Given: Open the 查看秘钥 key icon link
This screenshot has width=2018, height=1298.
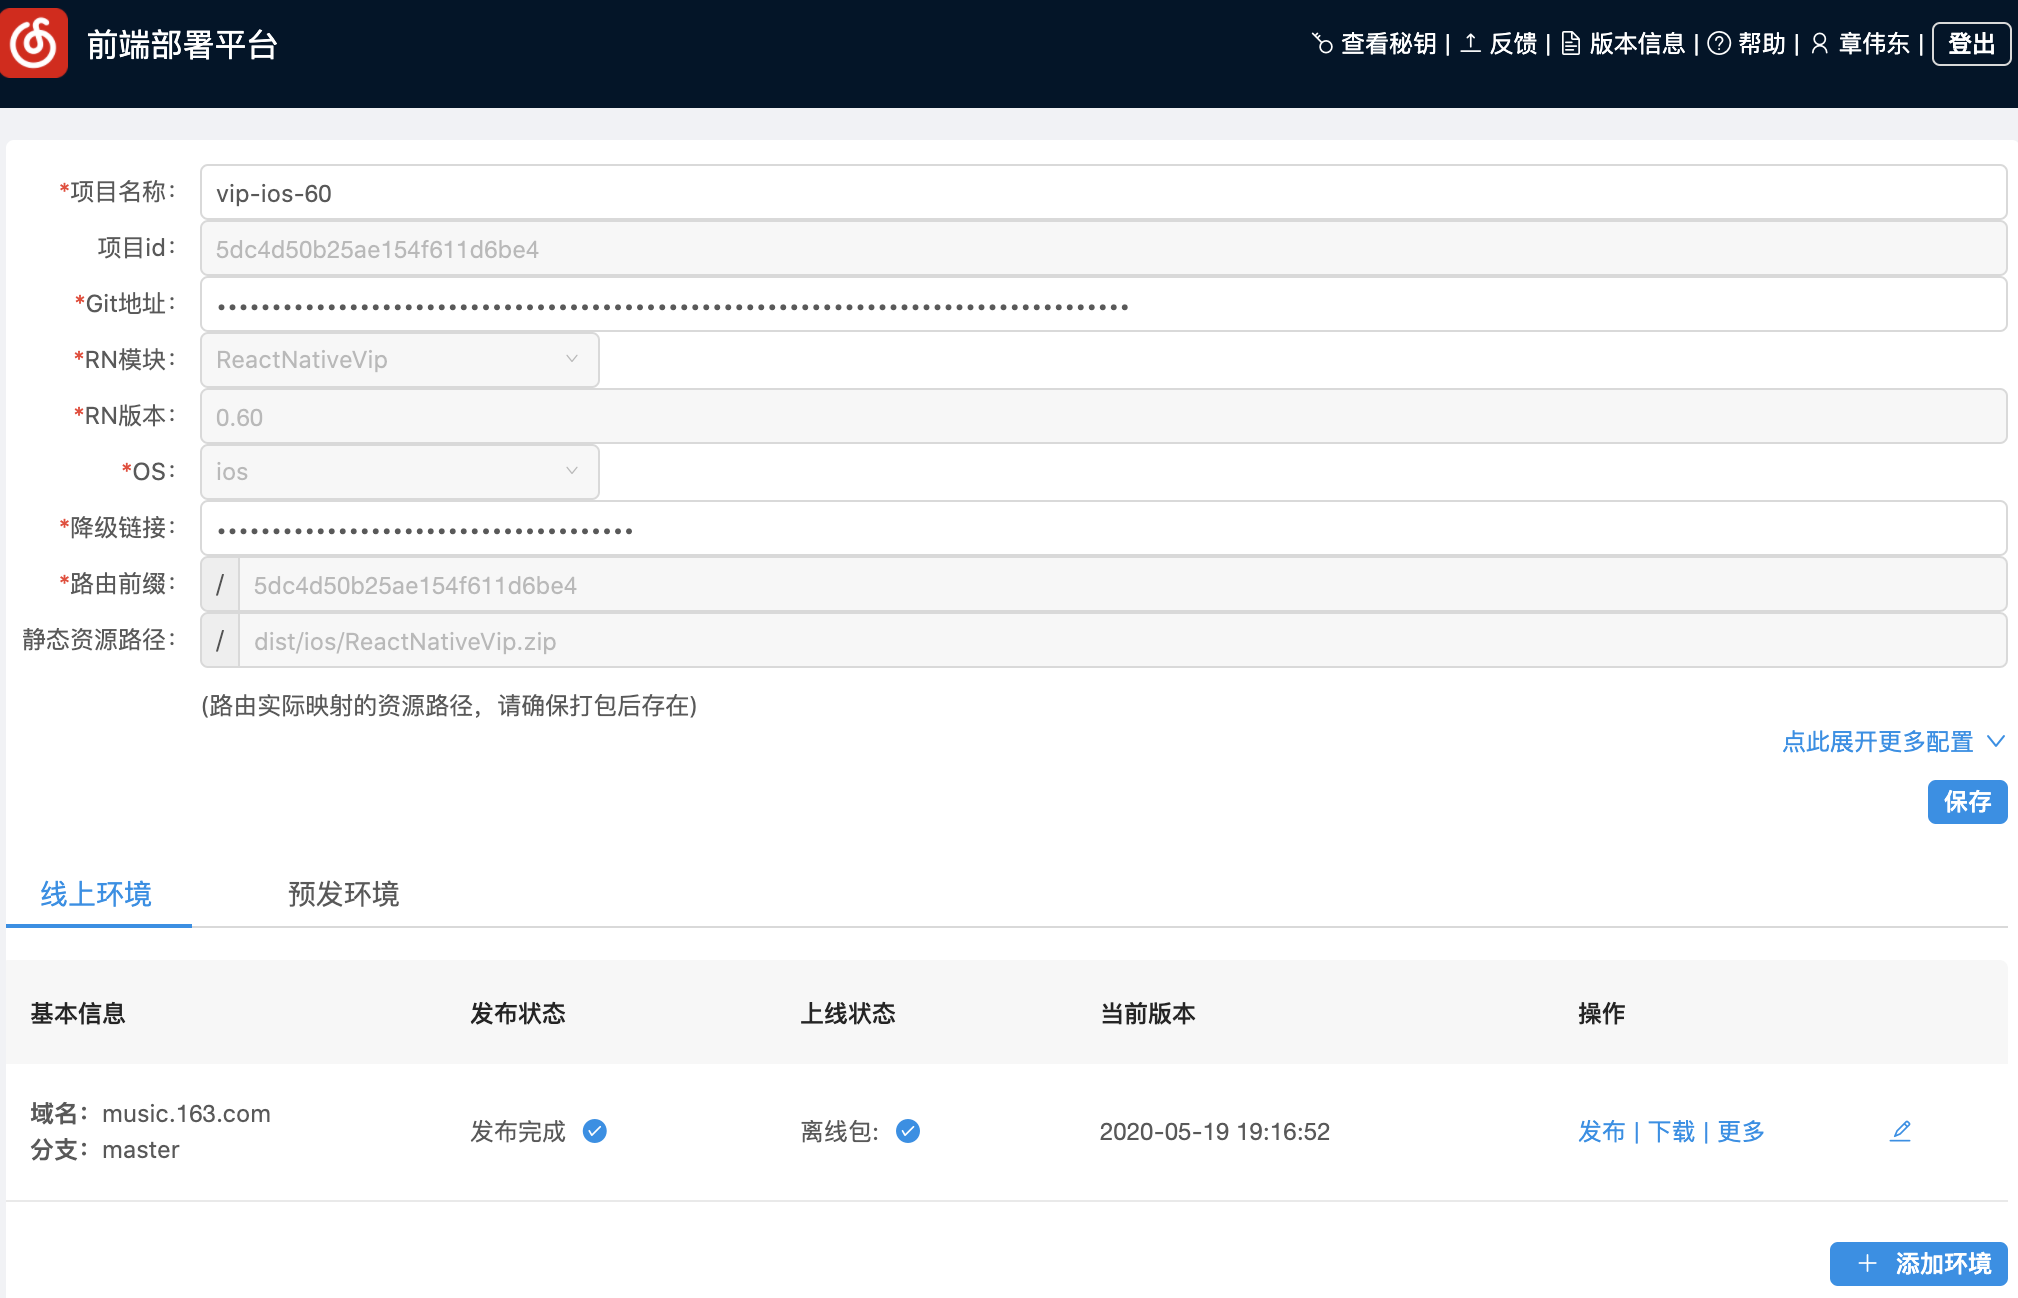Looking at the screenshot, I should [1322, 44].
